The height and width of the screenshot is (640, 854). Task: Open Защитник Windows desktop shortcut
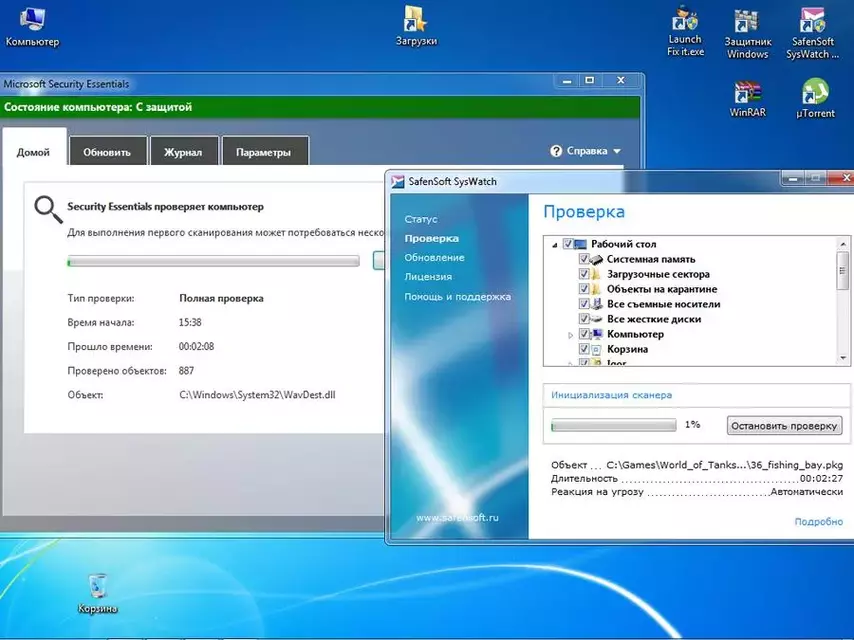[747, 34]
